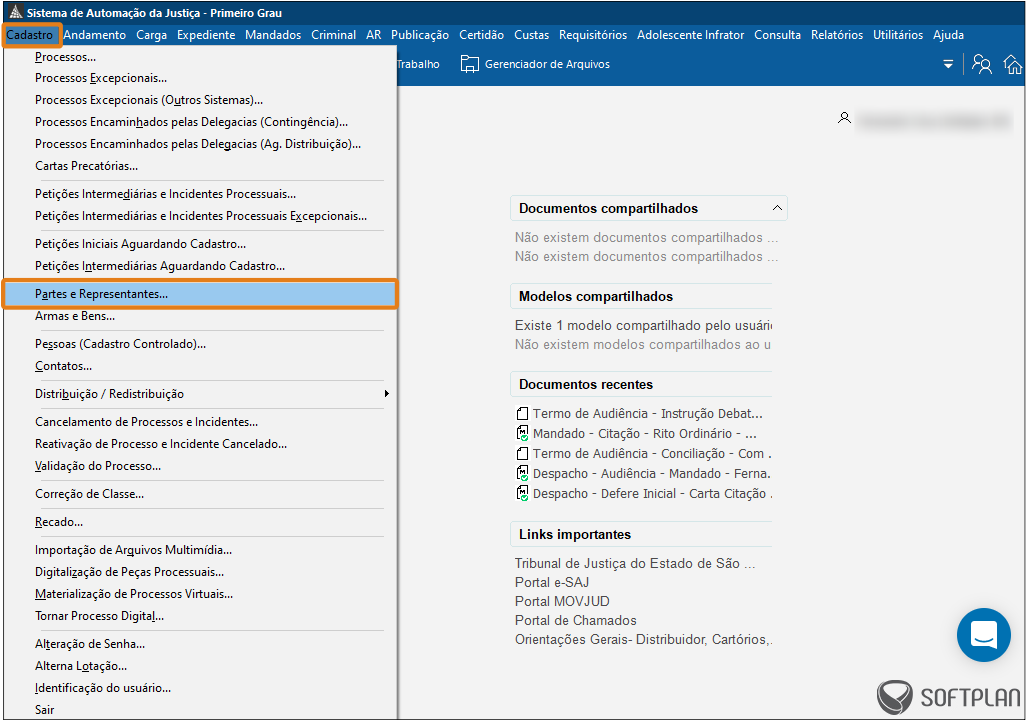Open the Requisitórios menu
This screenshot has width=1026, height=721.
[593, 35]
